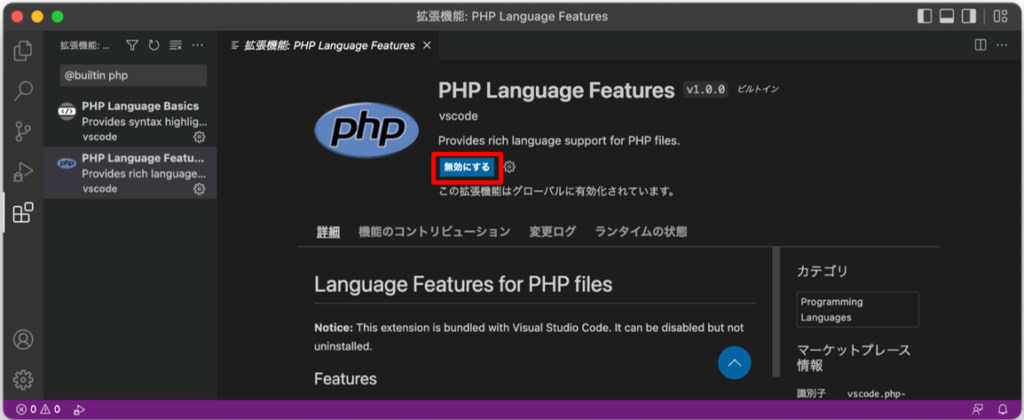Select PHP Language Basics in the list

pyautogui.click(x=130, y=121)
